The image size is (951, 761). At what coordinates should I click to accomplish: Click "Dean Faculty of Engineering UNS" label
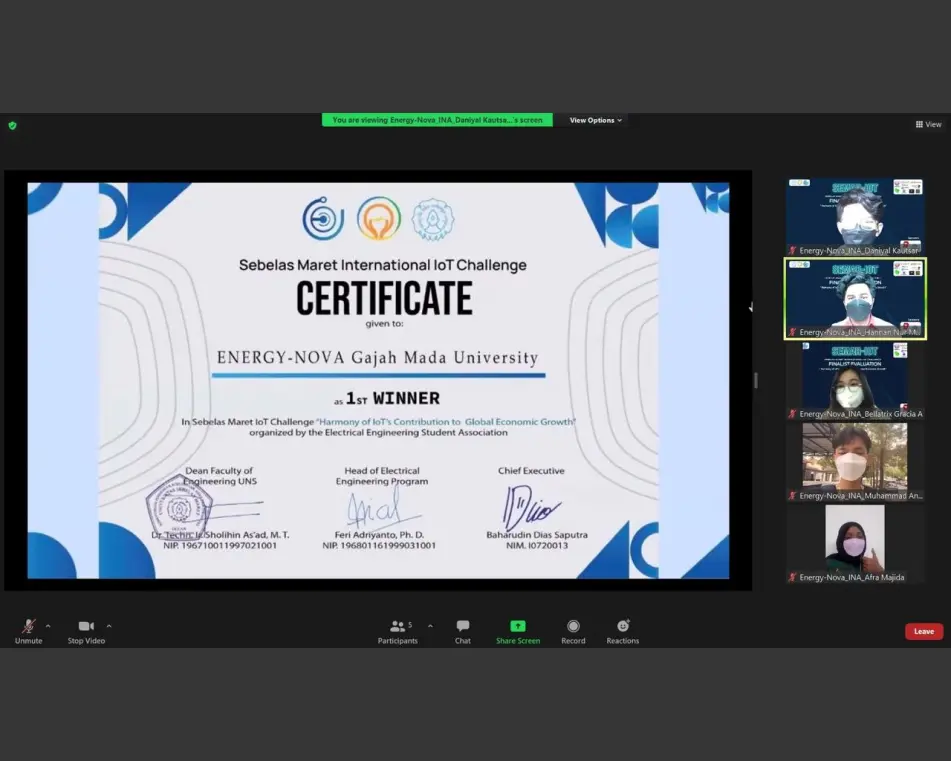click(220, 476)
